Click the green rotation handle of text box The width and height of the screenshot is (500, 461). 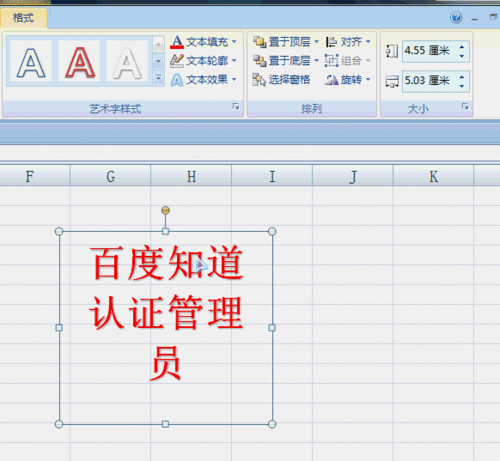(x=165, y=210)
